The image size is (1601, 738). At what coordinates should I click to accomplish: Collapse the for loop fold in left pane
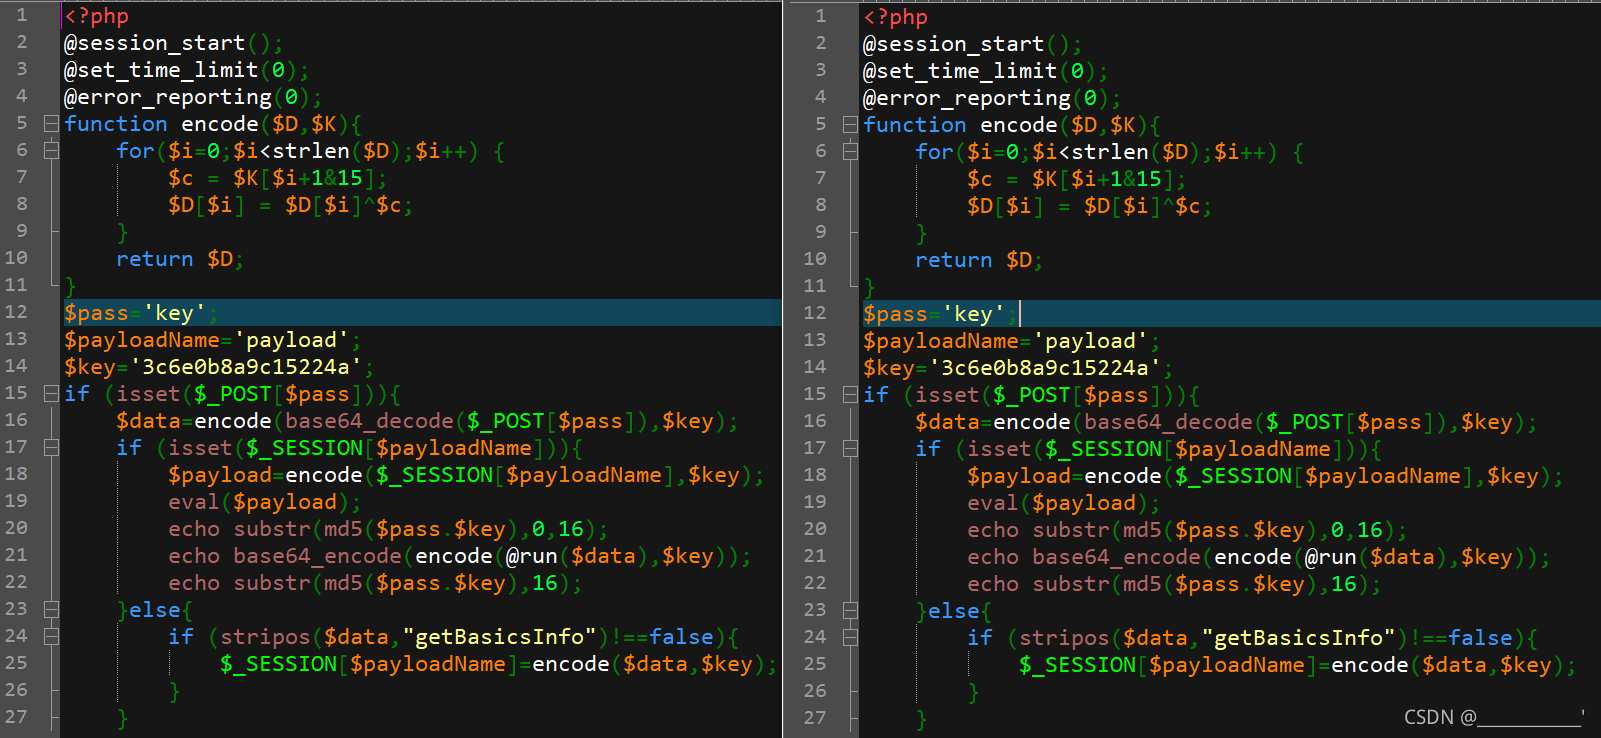(51, 151)
